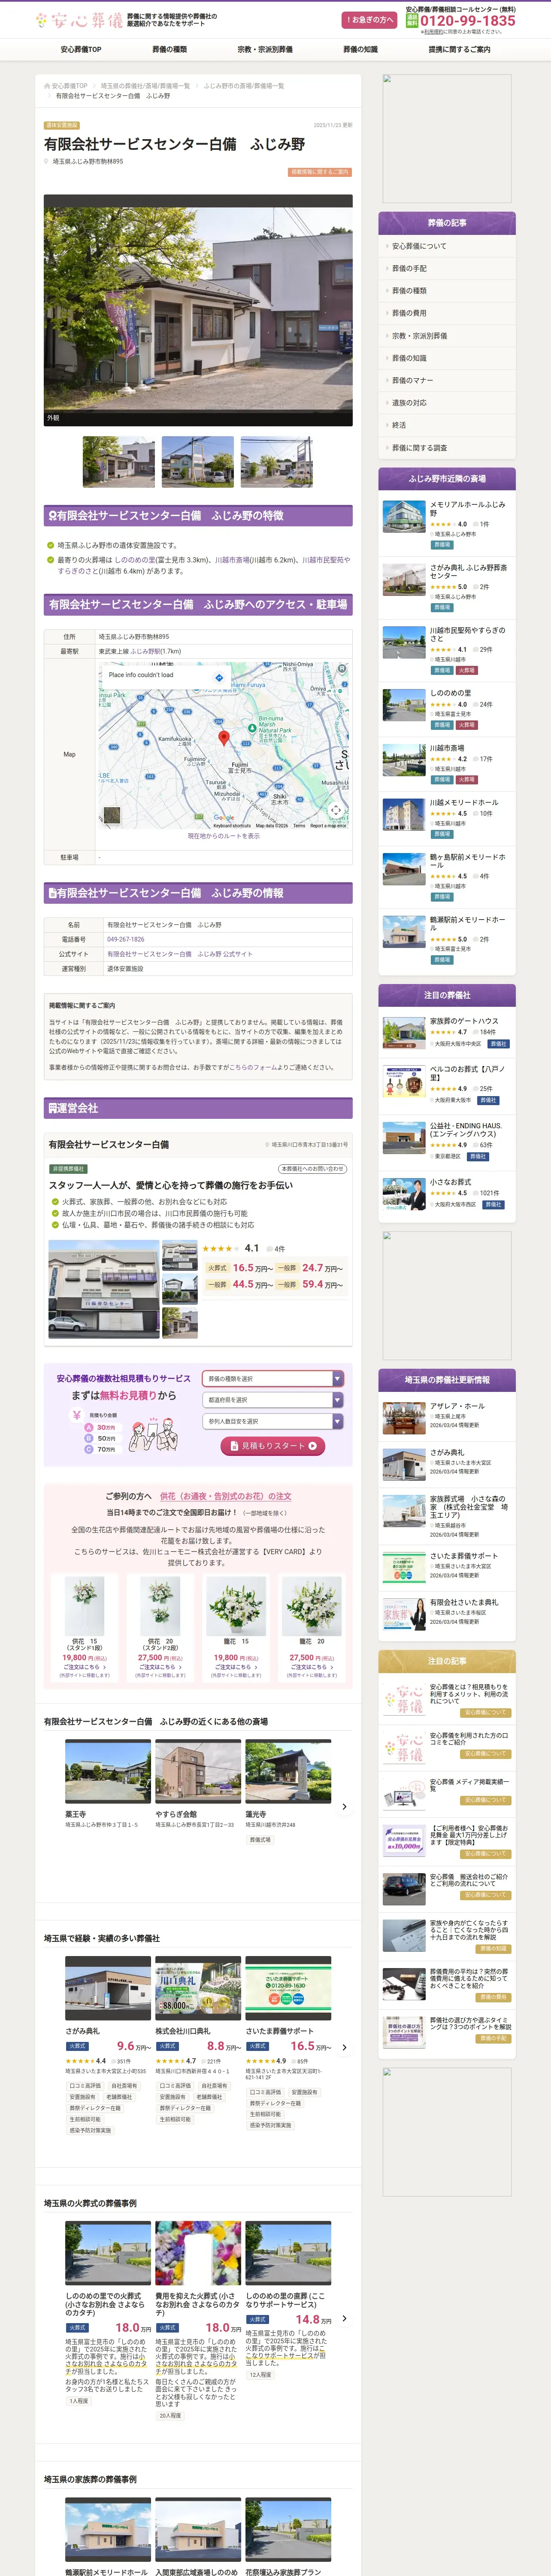
Task: Open ふじみ野 公式サイト link
Action: (179, 954)
